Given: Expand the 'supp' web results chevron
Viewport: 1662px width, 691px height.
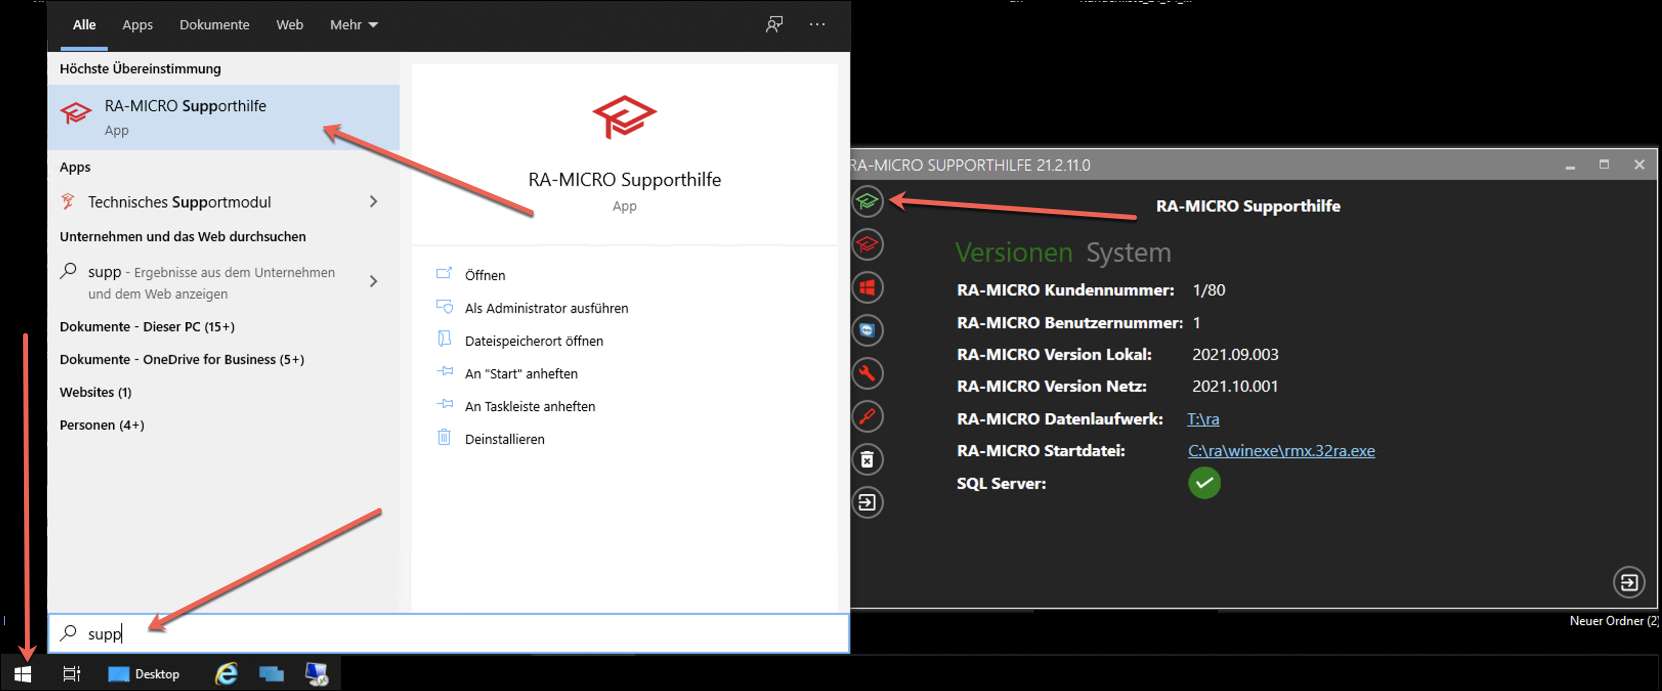Looking at the screenshot, I should [x=374, y=282].
